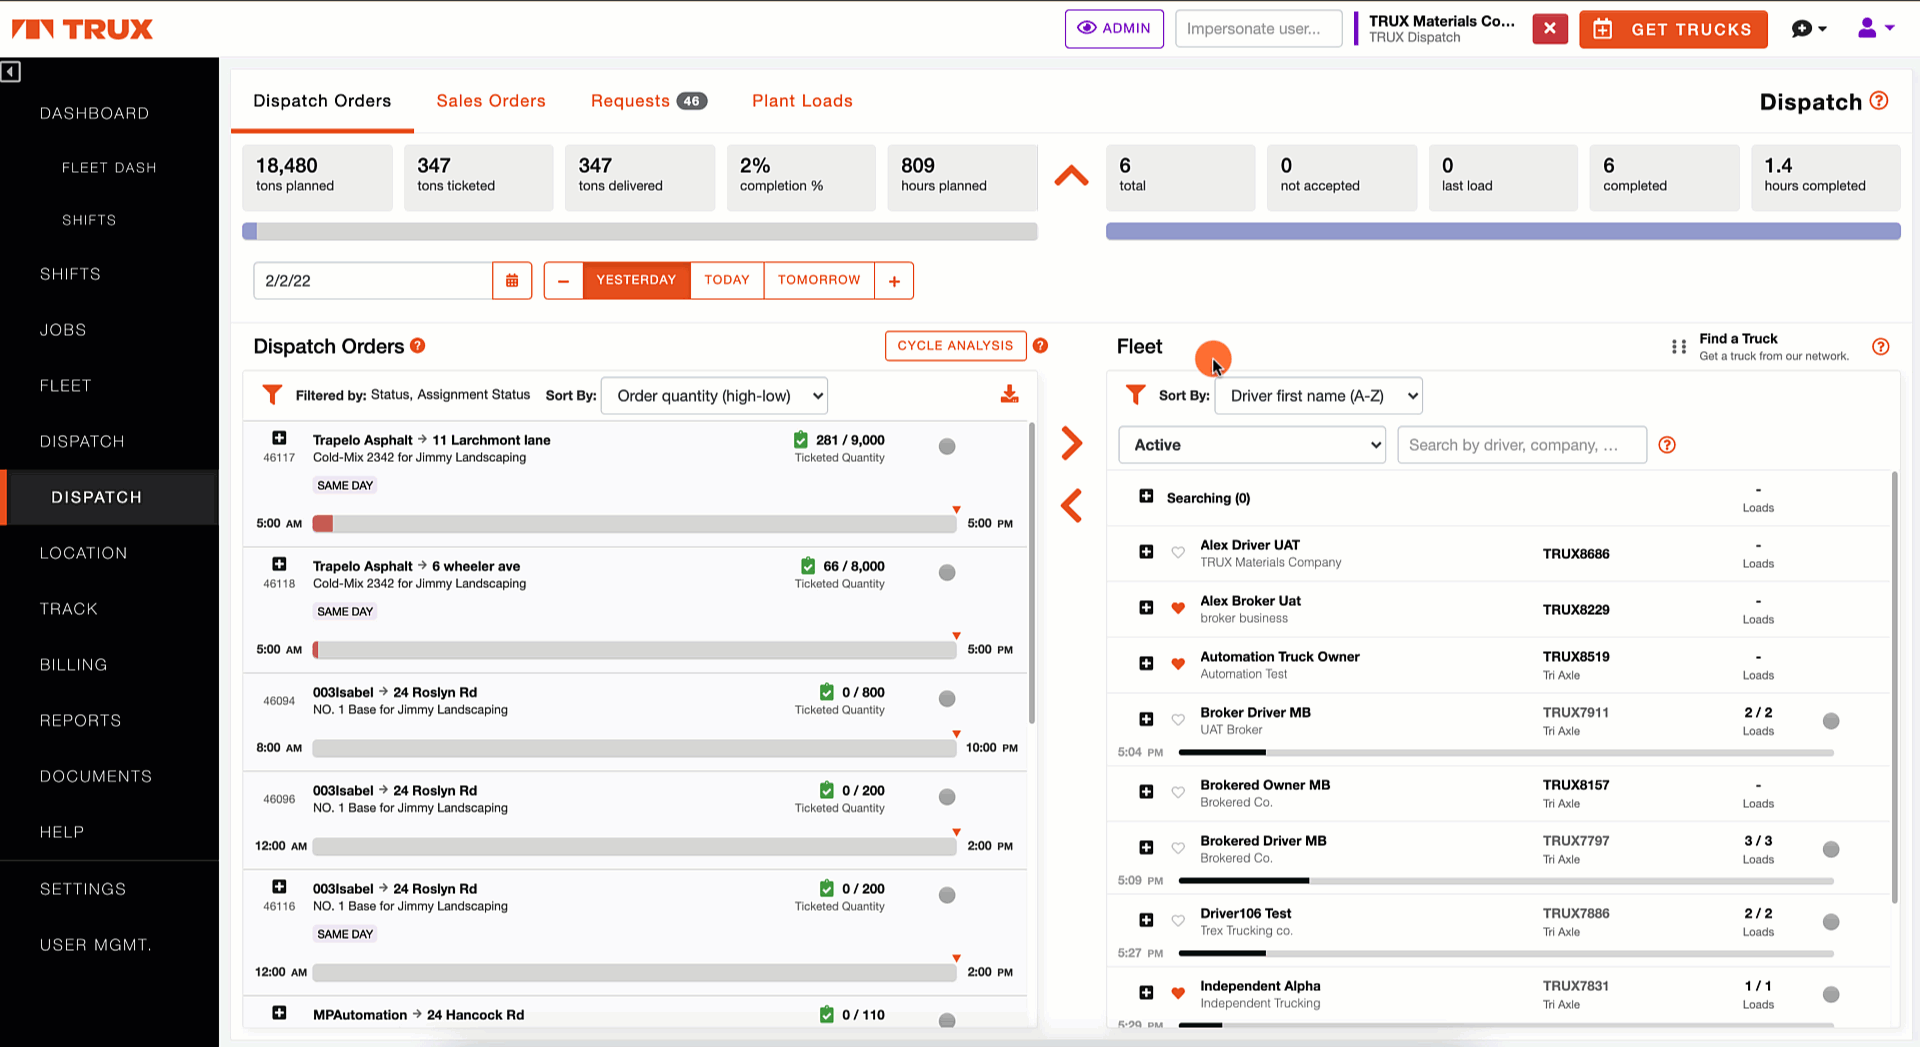Image resolution: width=1920 pixels, height=1047 pixels.
Task: Click the minus day stepper button
Action: [x=563, y=281]
